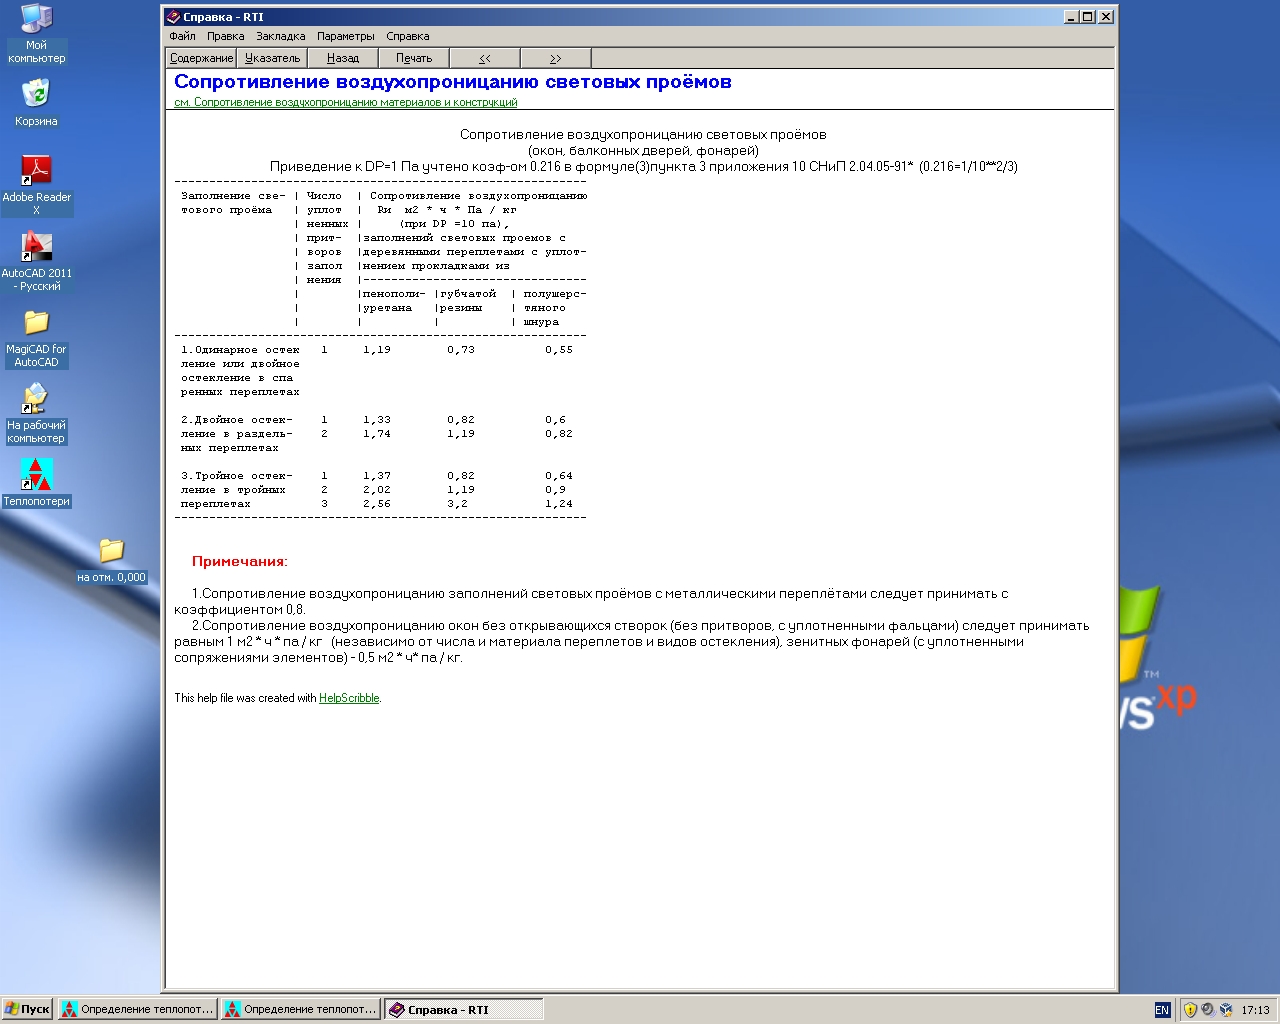Follow the link to Сопротивление воздухопроницанию материалов
Viewport: 1280px width, 1024px height.
[x=345, y=102]
